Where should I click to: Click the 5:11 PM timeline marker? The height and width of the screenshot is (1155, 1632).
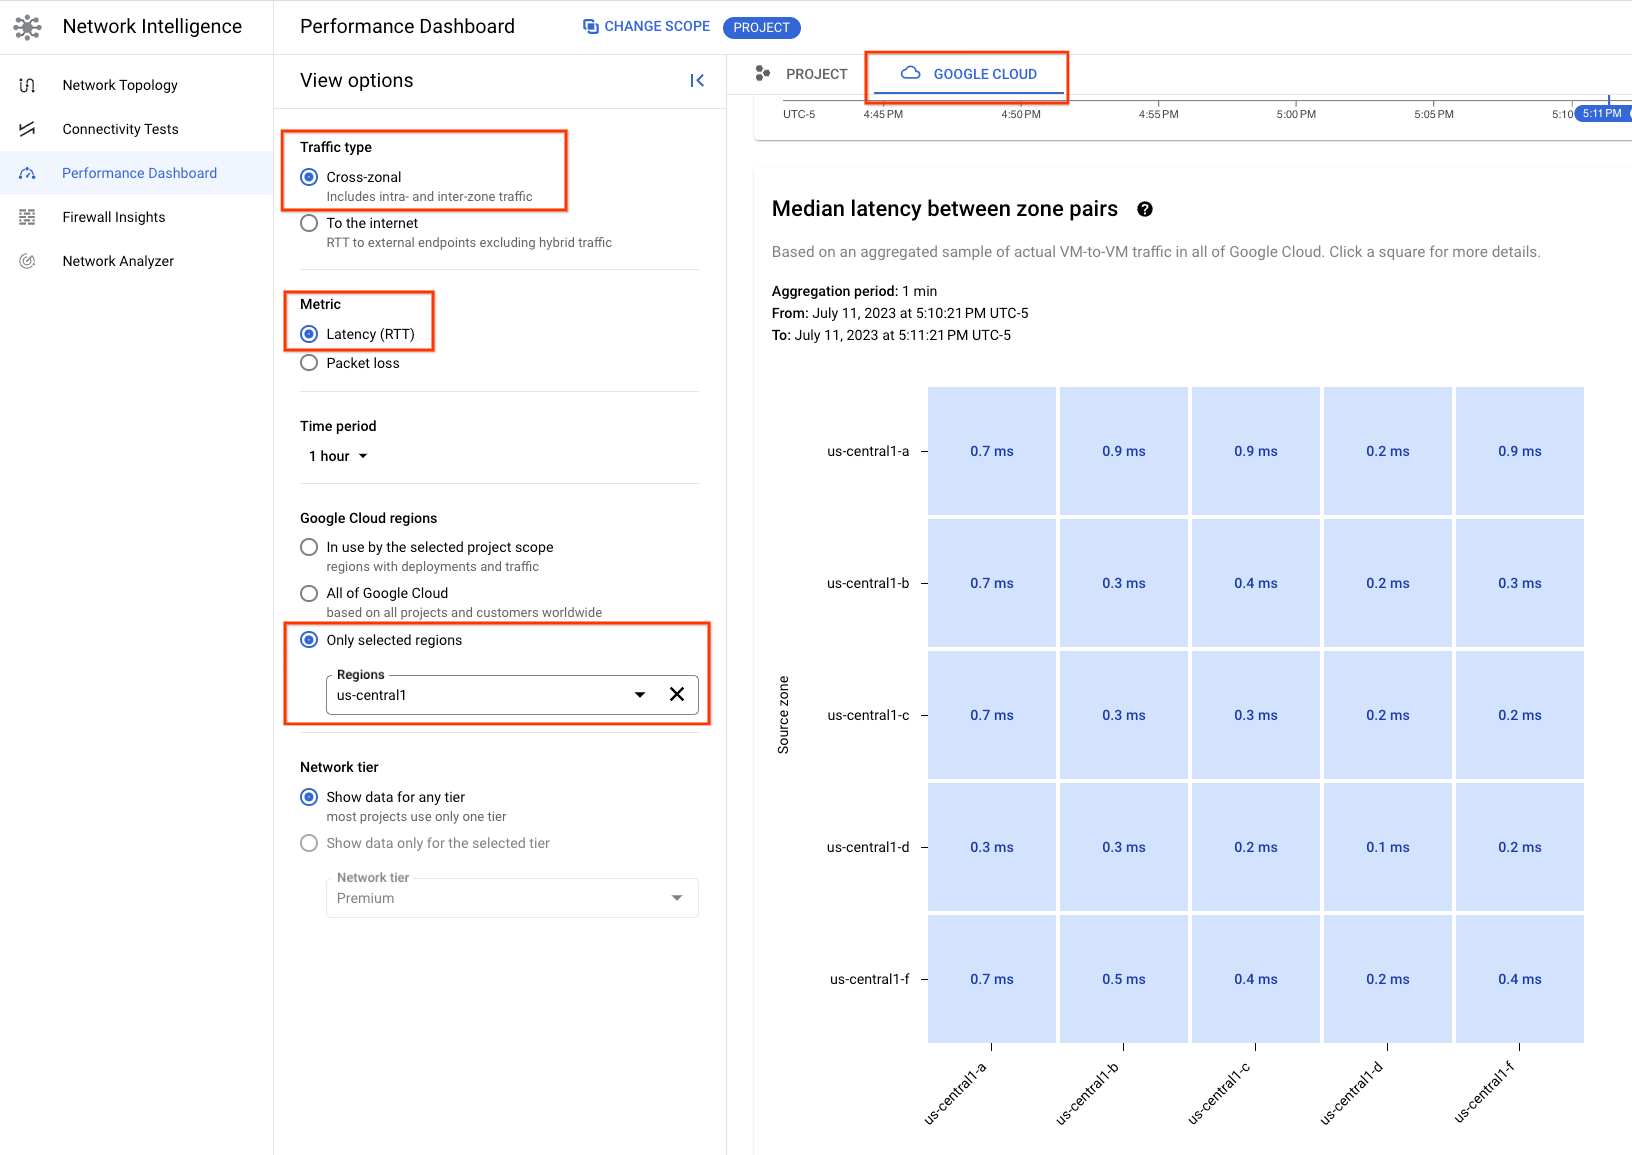1602,114
